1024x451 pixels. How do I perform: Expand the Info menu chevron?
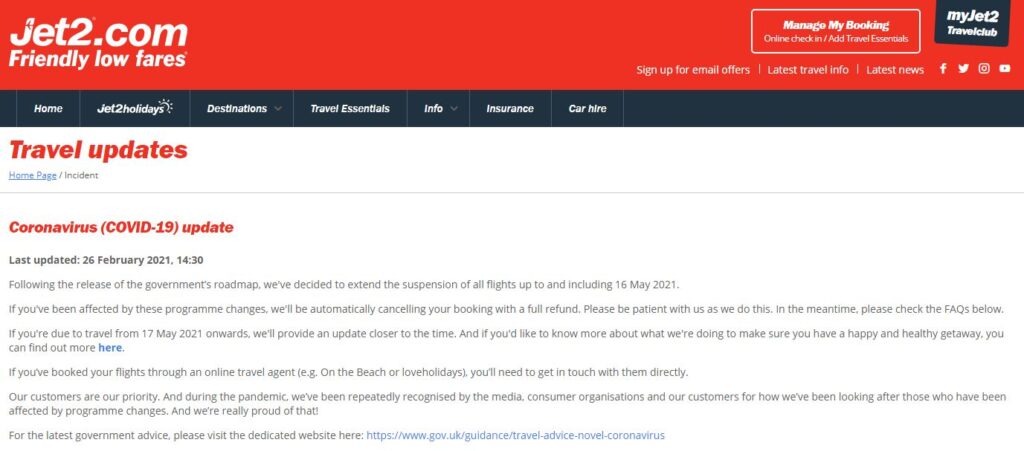454,109
